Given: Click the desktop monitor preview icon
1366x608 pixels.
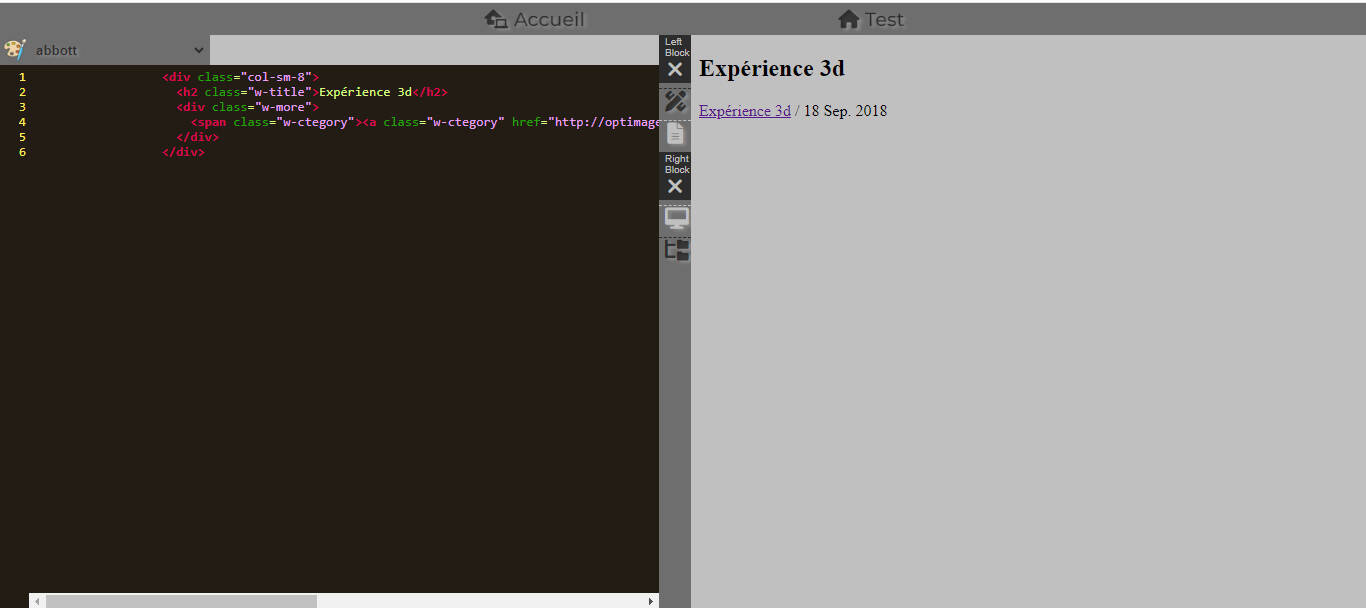Looking at the screenshot, I should 677,218.
